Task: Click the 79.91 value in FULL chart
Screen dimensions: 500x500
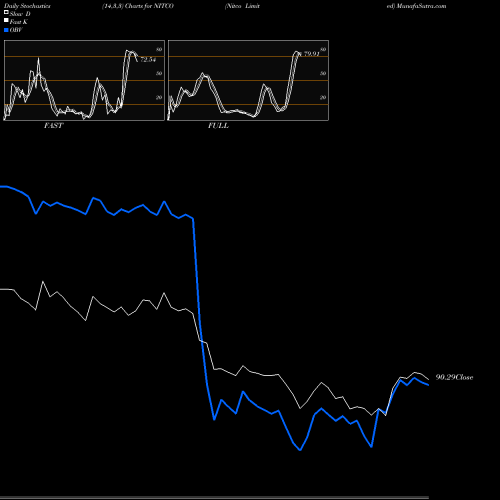Action: coord(312,54)
